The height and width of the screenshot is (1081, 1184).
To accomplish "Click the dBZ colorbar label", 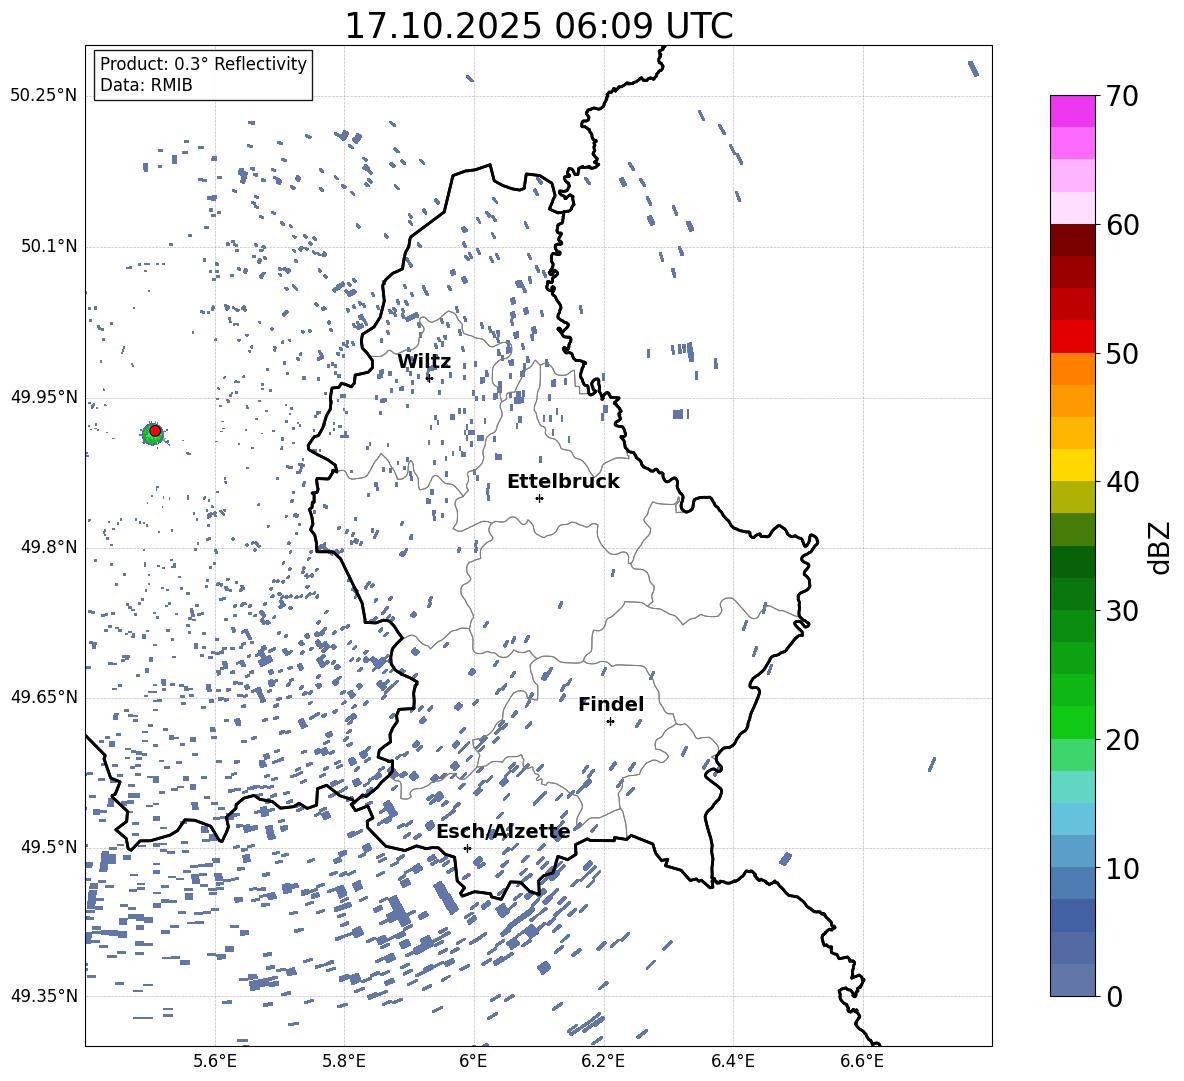I will pyautogui.click(x=1160, y=548).
